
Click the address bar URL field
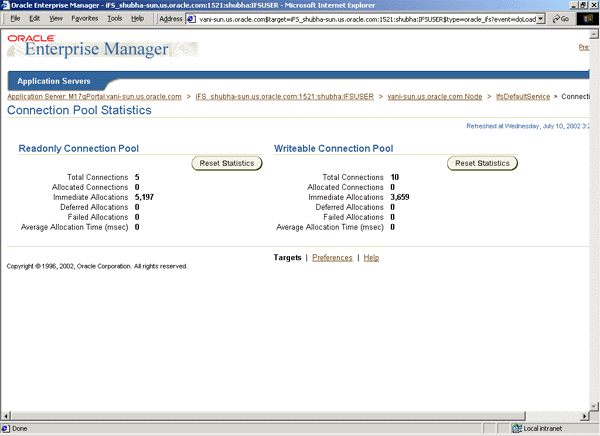(x=367, y=19)
